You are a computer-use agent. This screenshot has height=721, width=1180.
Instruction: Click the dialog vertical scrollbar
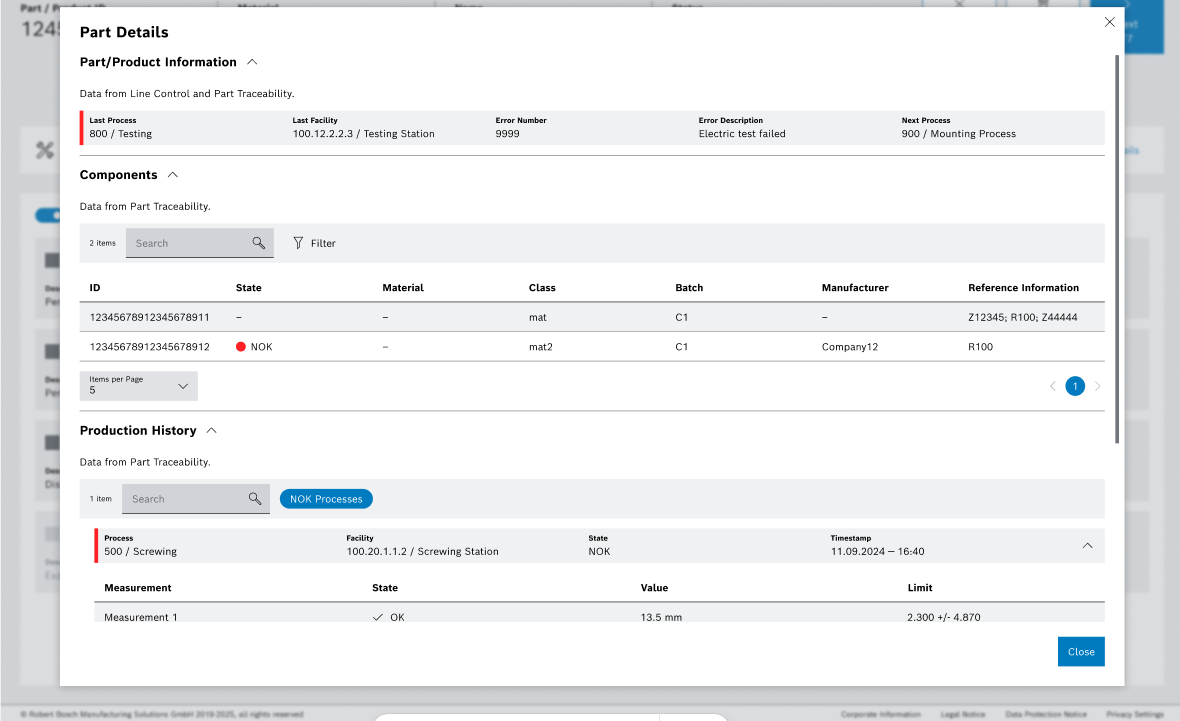[1117, 250]
